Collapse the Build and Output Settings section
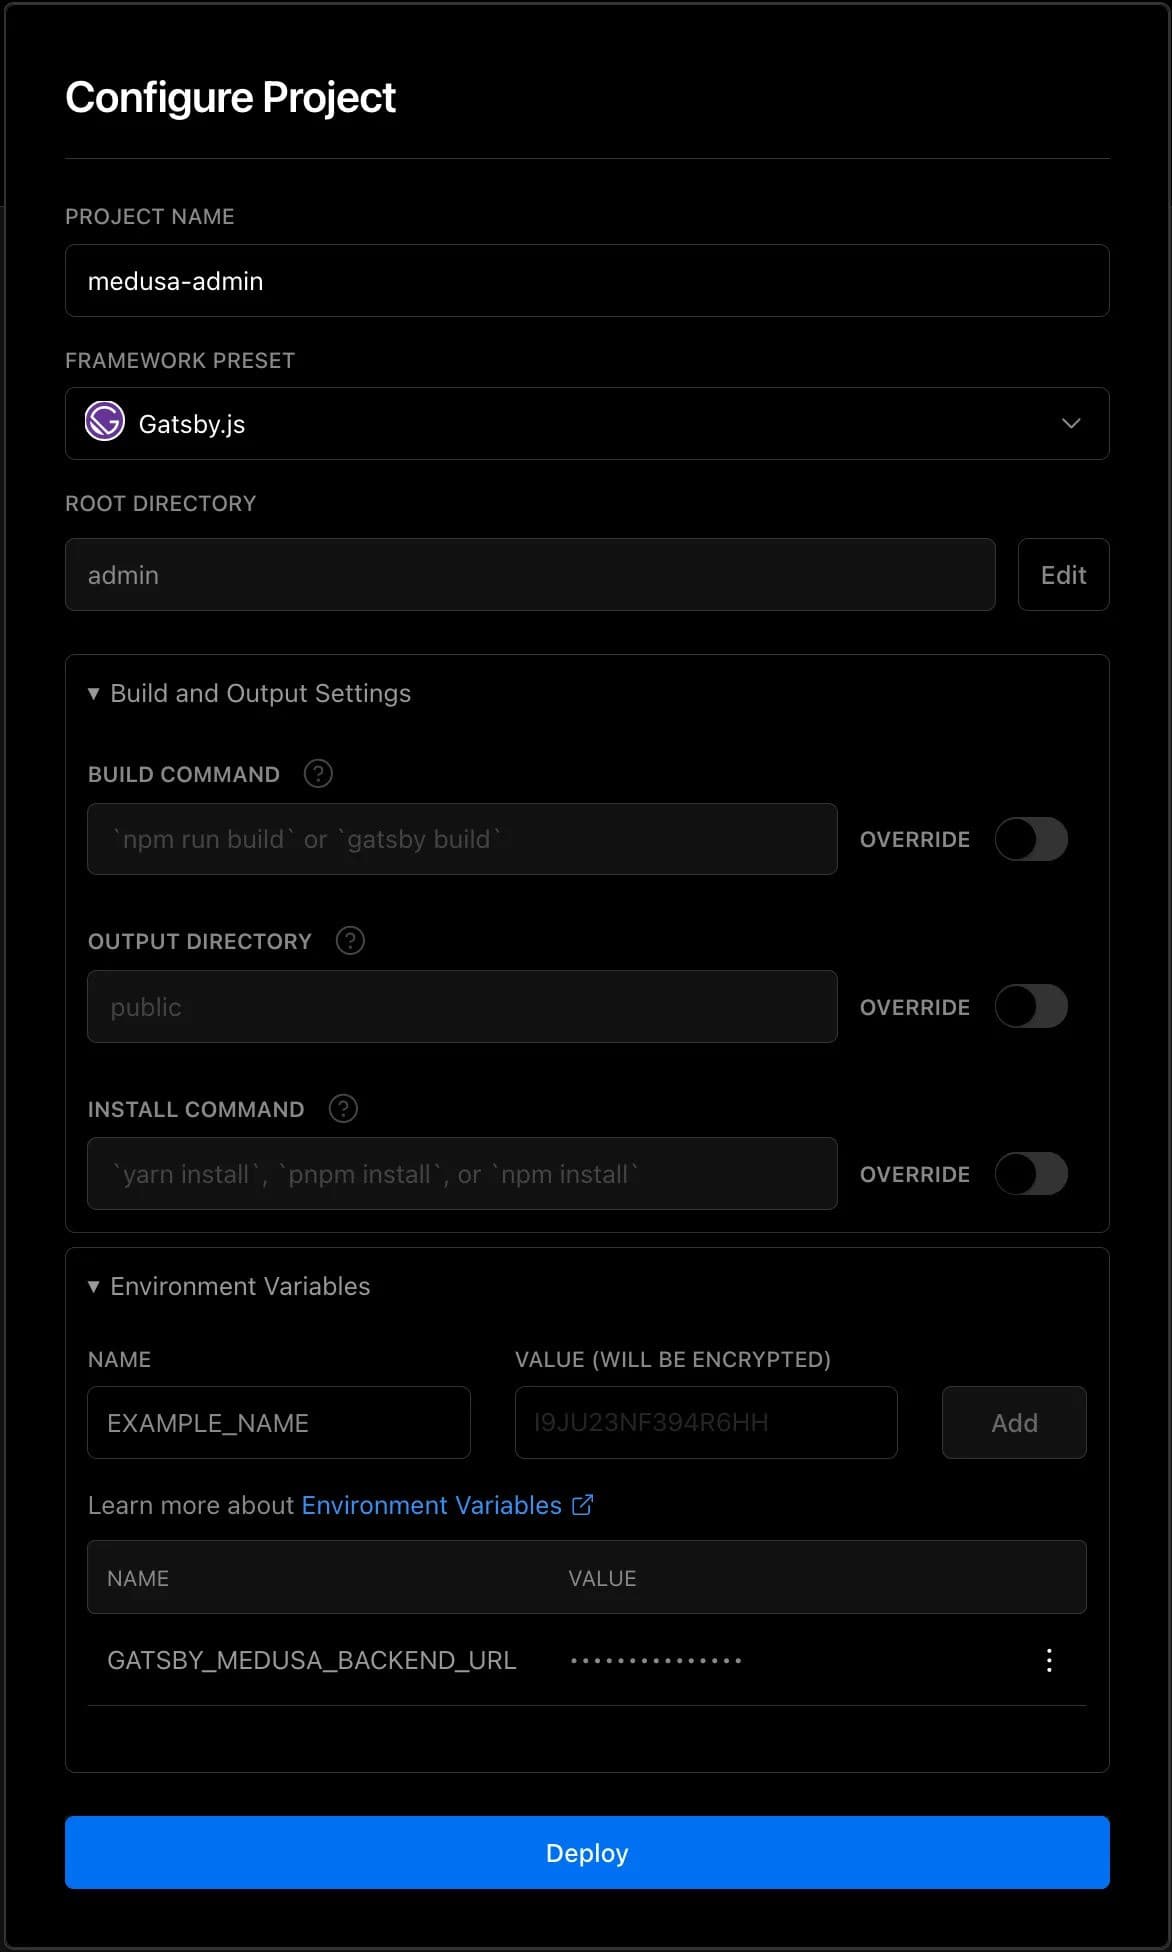 pos(249,693)
